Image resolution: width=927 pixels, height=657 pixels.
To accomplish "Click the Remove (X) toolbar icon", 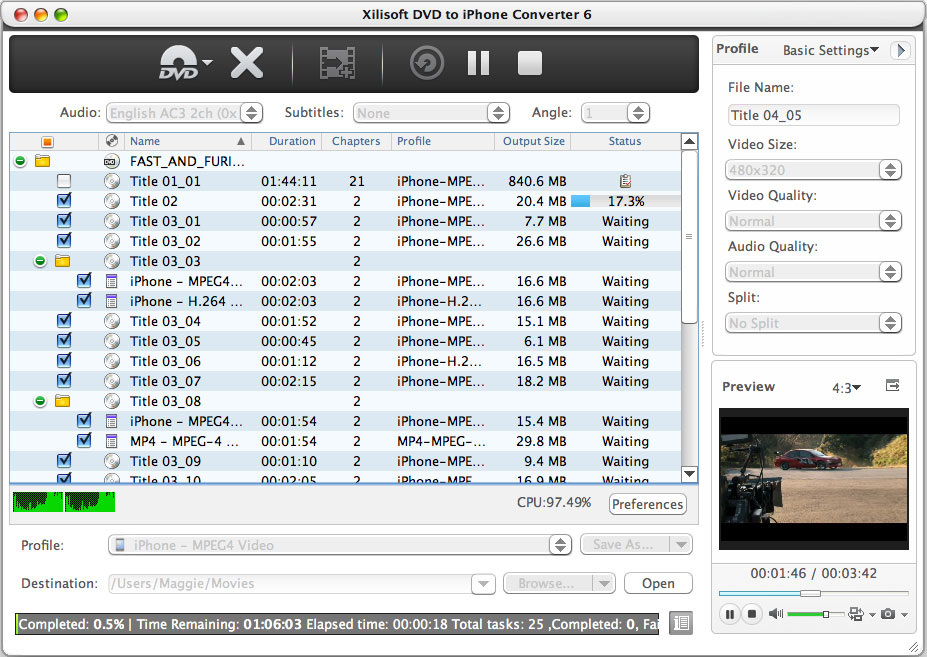I will pos(247,63).
